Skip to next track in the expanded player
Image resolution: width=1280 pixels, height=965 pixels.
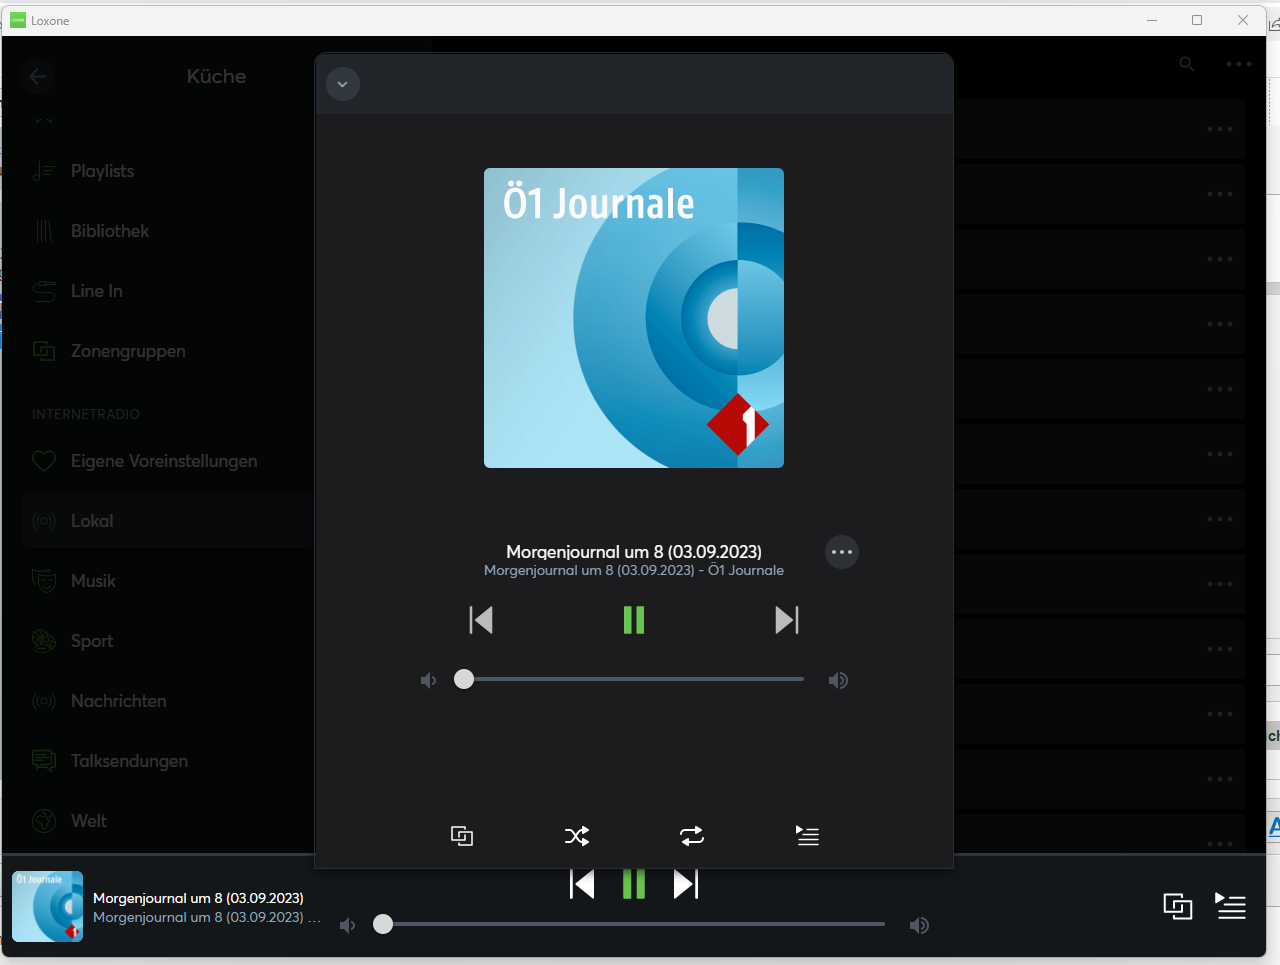[x=787, y=620]
